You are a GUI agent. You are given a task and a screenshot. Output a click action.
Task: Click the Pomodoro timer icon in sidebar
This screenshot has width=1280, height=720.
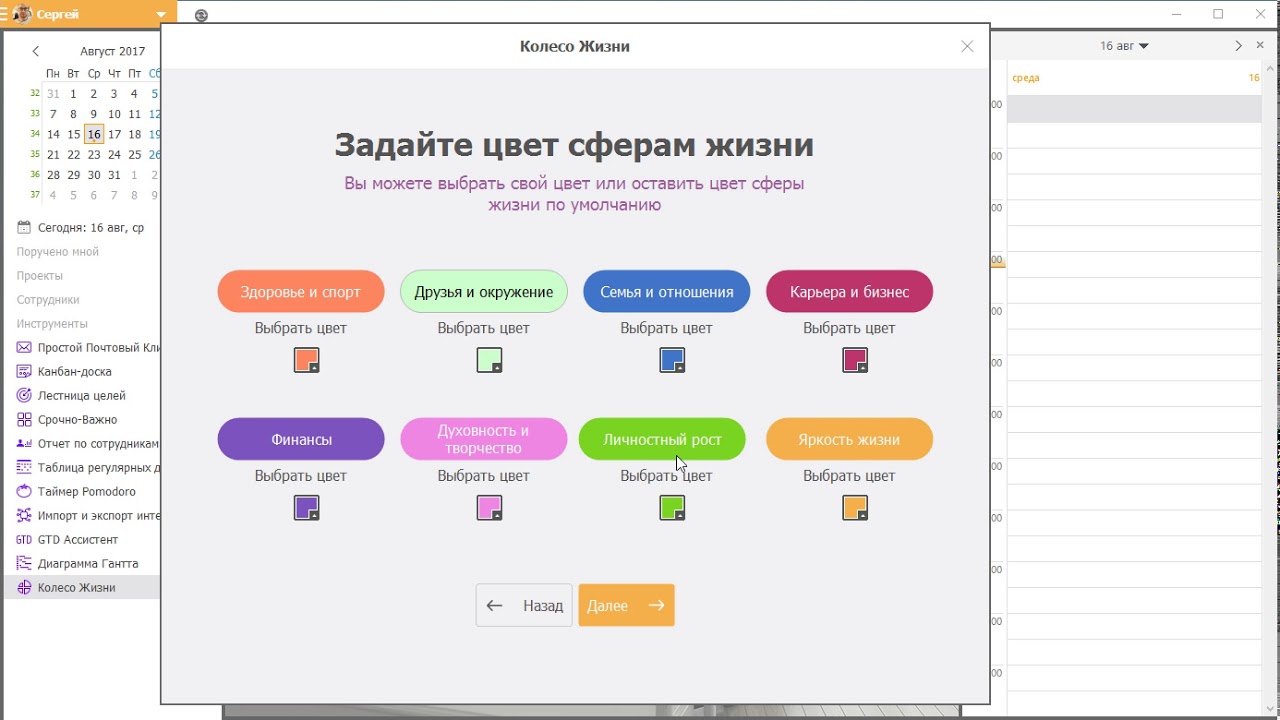click(24, 492)
